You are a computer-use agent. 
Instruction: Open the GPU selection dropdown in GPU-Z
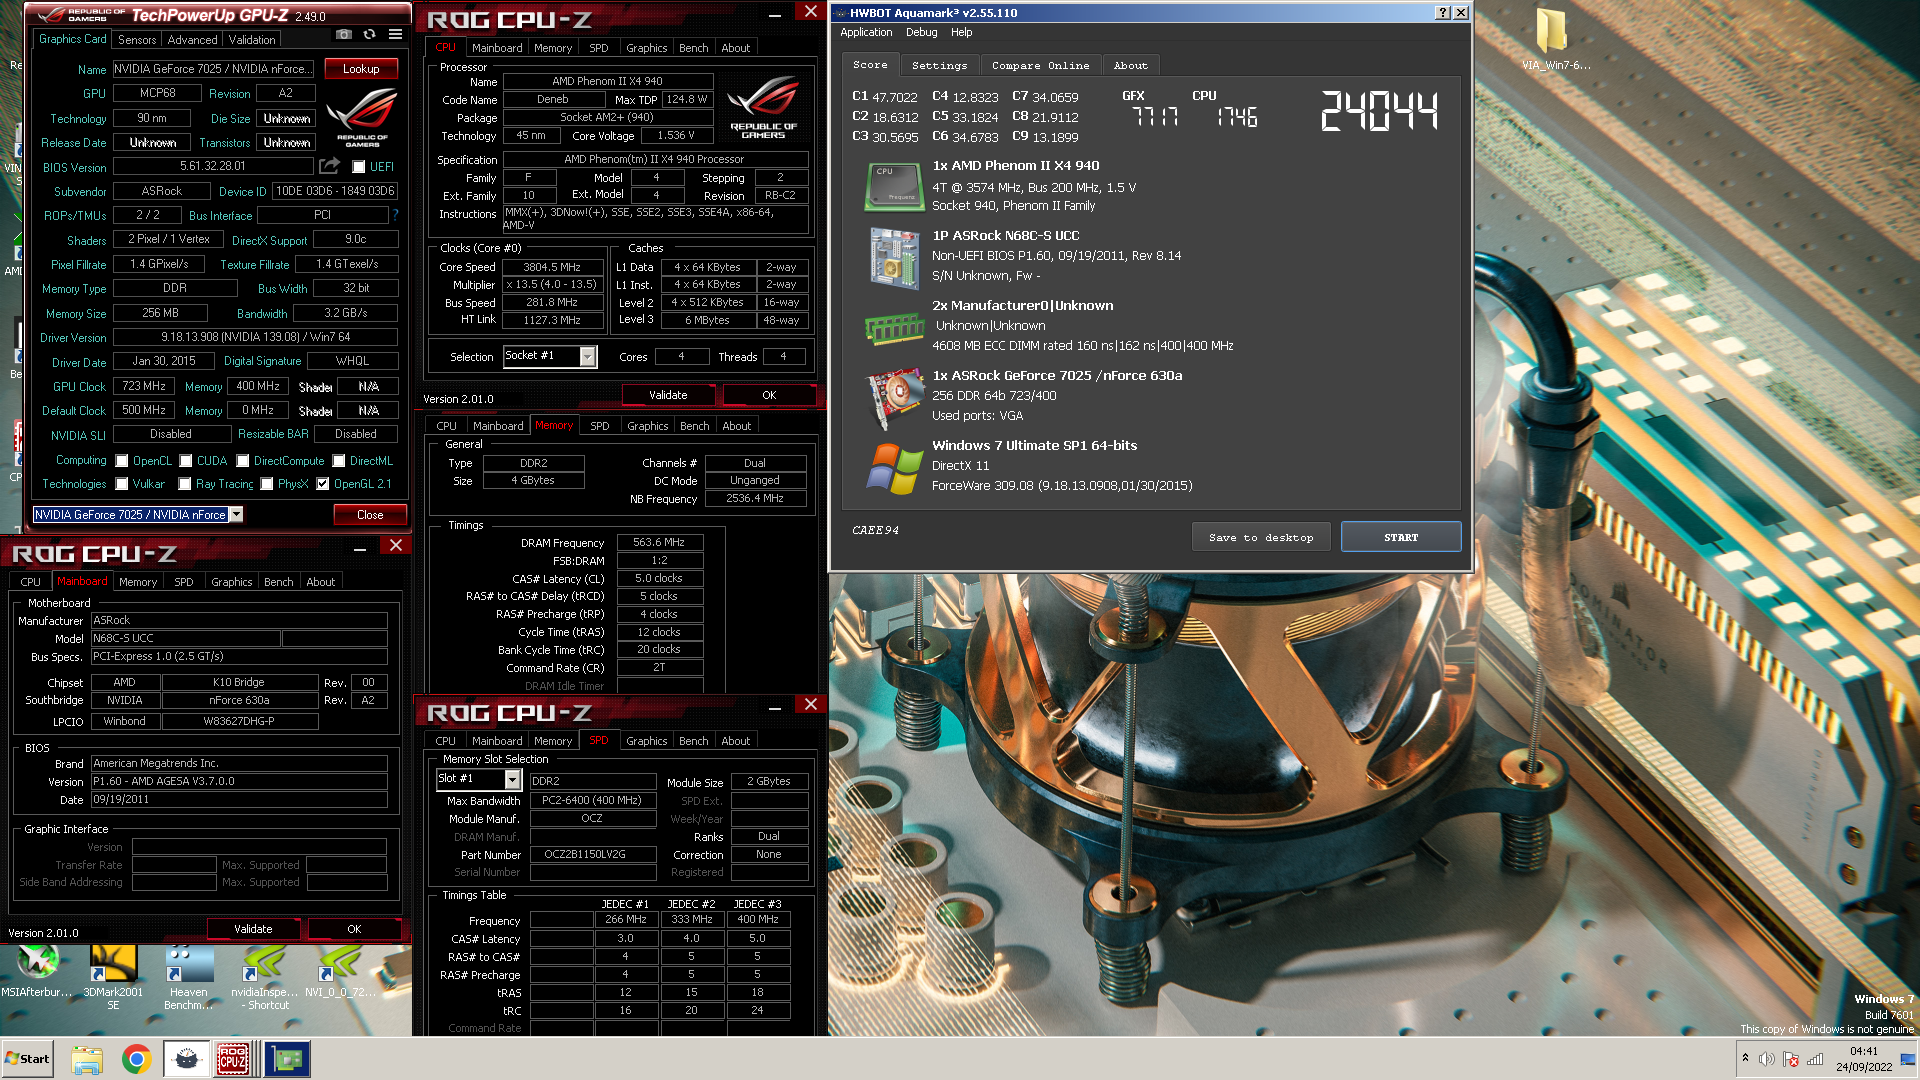click(x=236, y=514)
